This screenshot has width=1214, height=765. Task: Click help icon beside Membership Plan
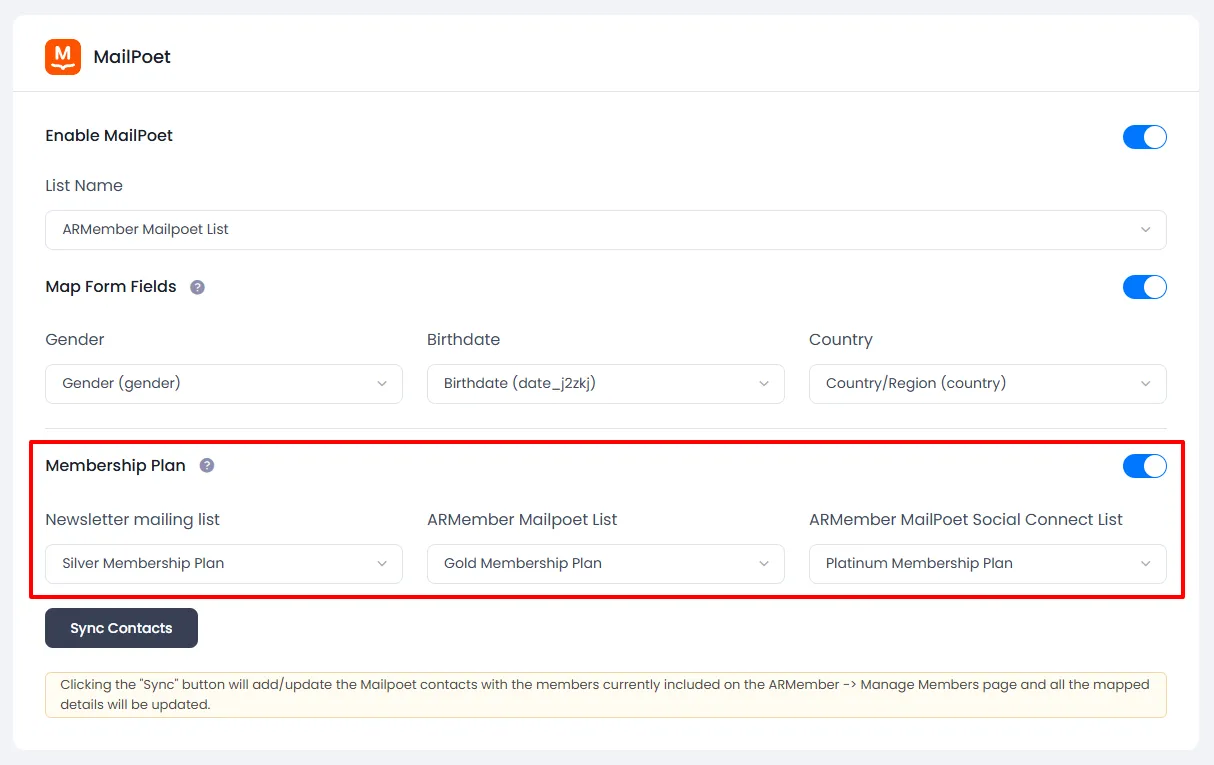(207, 465)
